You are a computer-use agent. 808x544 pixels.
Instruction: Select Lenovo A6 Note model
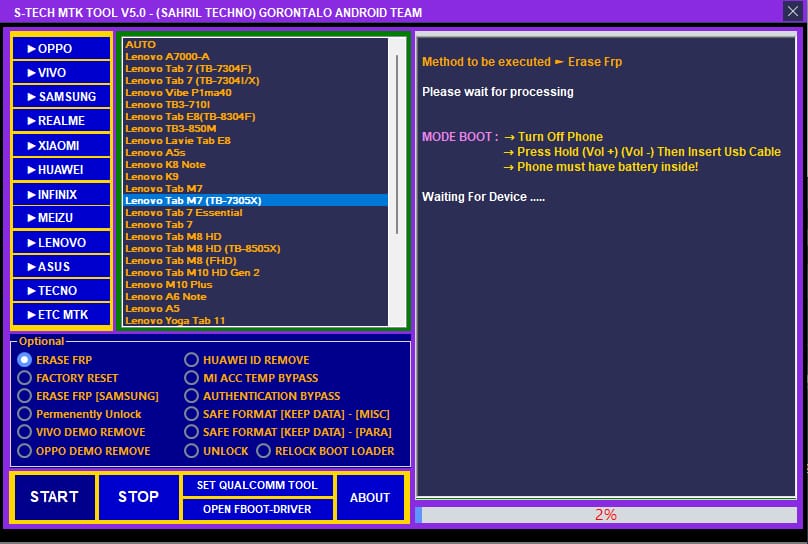[x=256, y=296]
